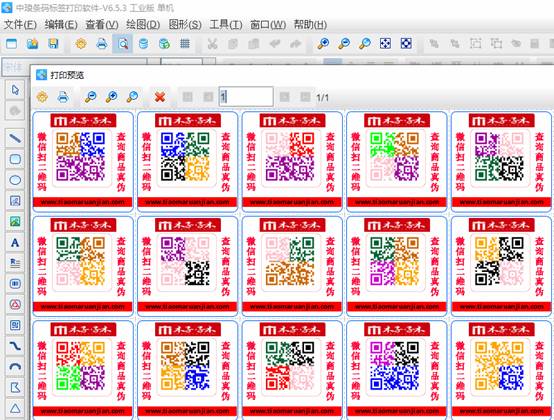Image resolution: width=554 pixels, height=420 pixels.
Task: Click the page number input field
Action: 246,96
